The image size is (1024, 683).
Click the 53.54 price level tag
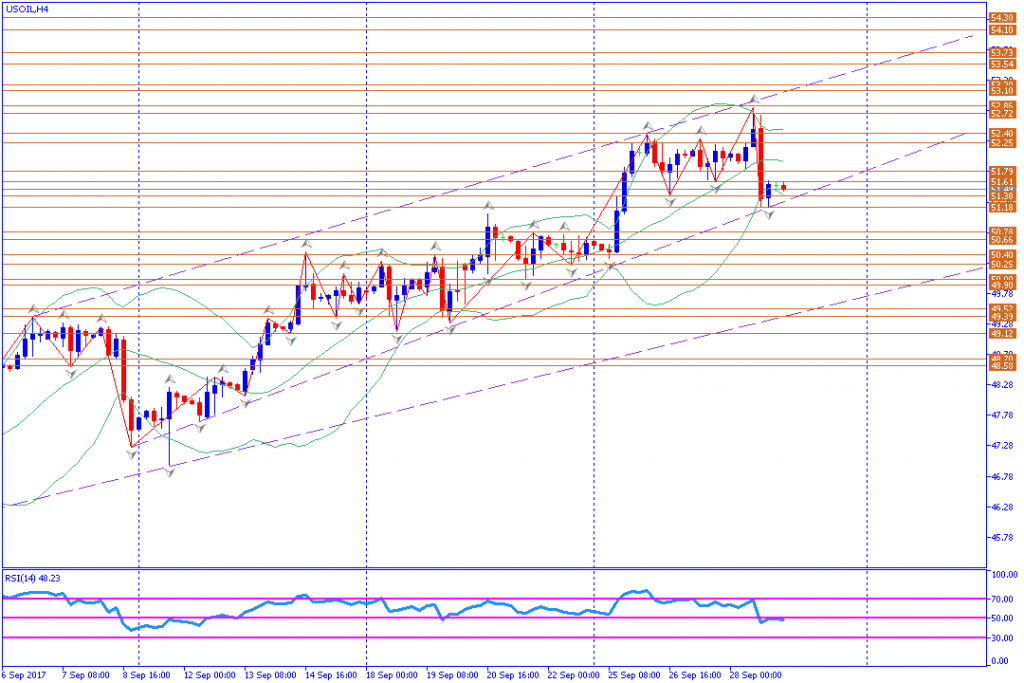click(1002, 64)
